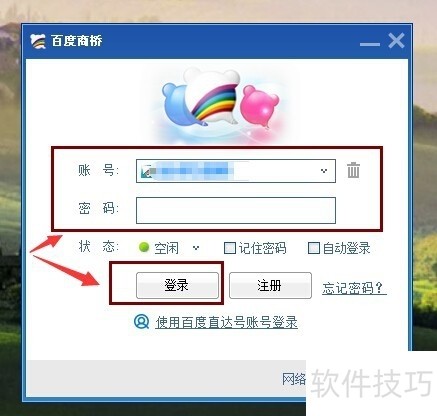Expand the account dropdown arrow
Image resolution: width=437 pixels, height=416 pixels.
[x=324, y=171]
